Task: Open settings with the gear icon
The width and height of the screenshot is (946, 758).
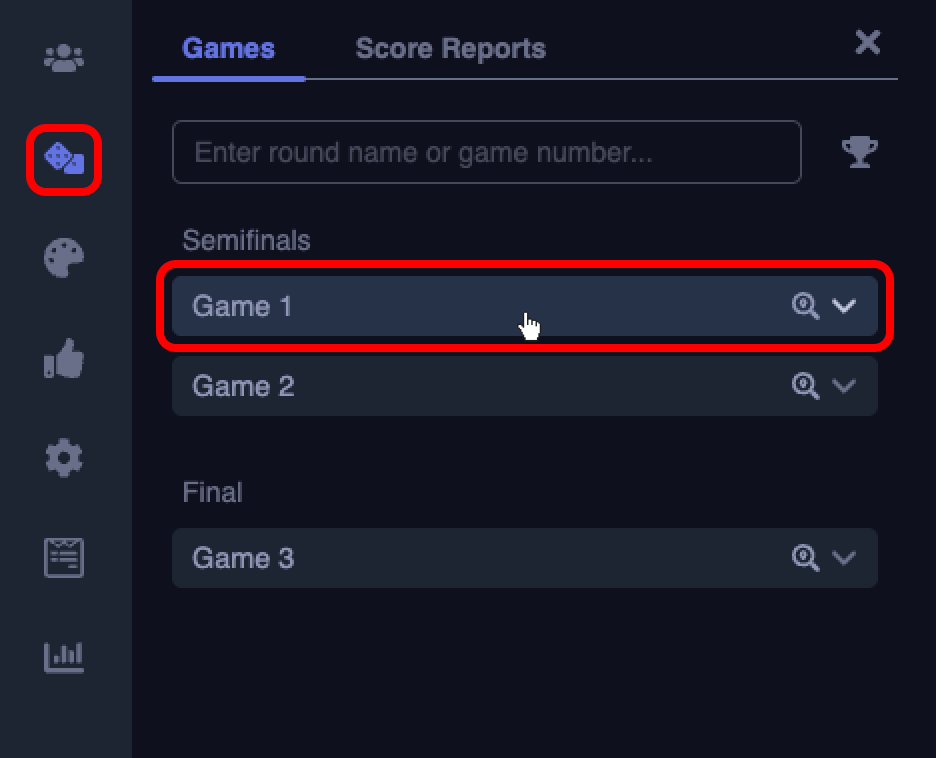Action: tap(63, 457)
